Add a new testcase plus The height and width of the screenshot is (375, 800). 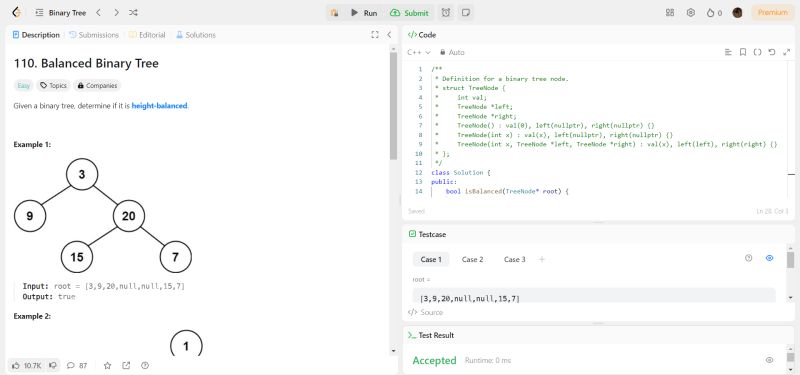pyautogui.click(x=542, y=259)
